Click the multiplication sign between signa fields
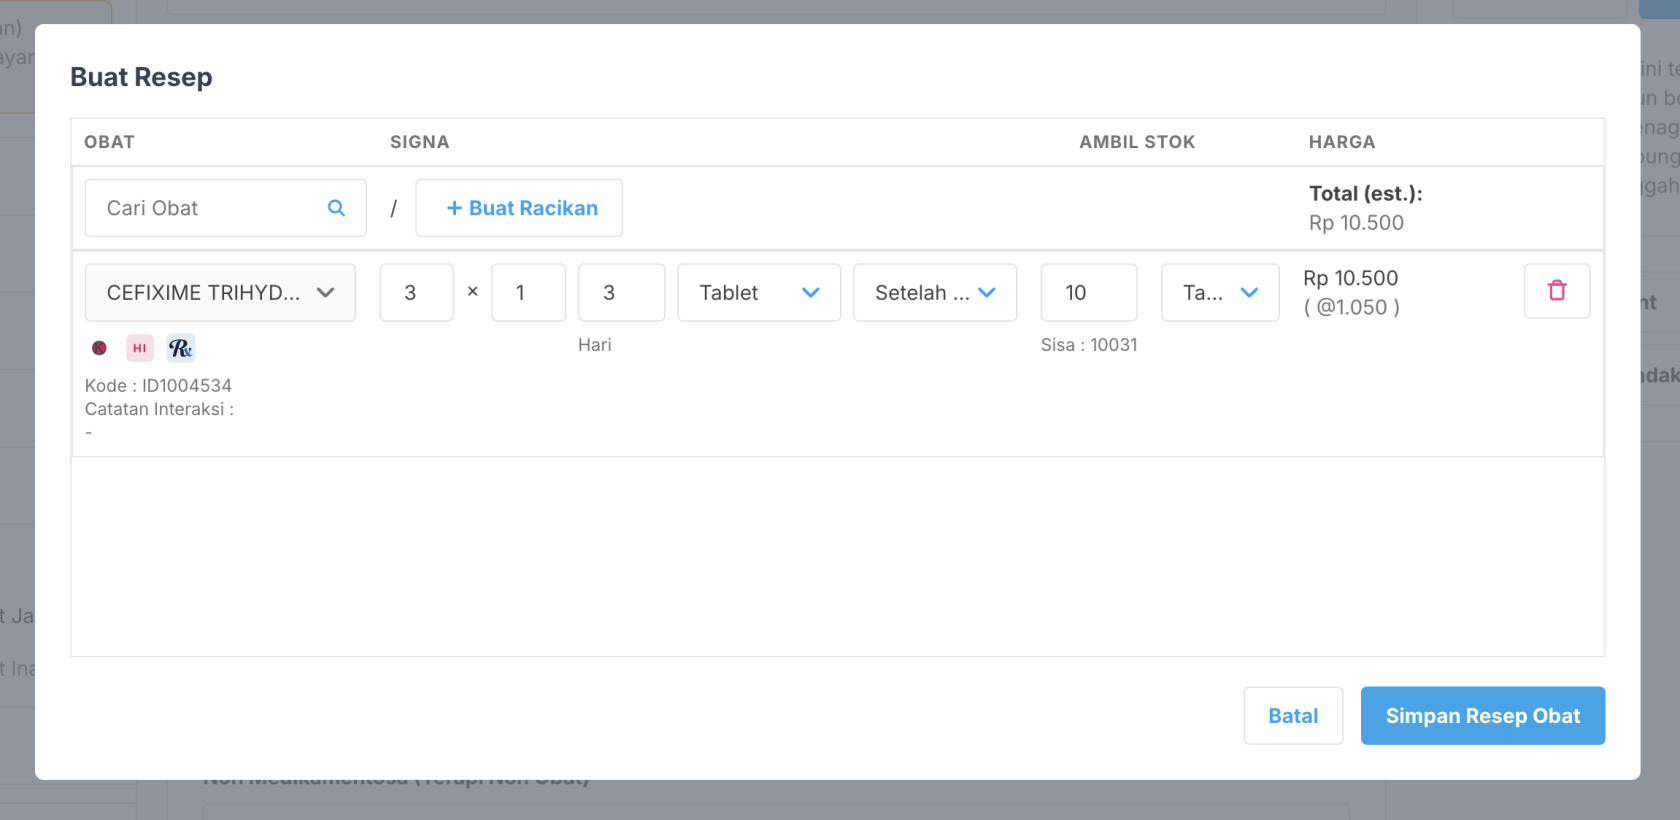The width and height of the screenshot is (1680, 820). [x=473, y=292]
